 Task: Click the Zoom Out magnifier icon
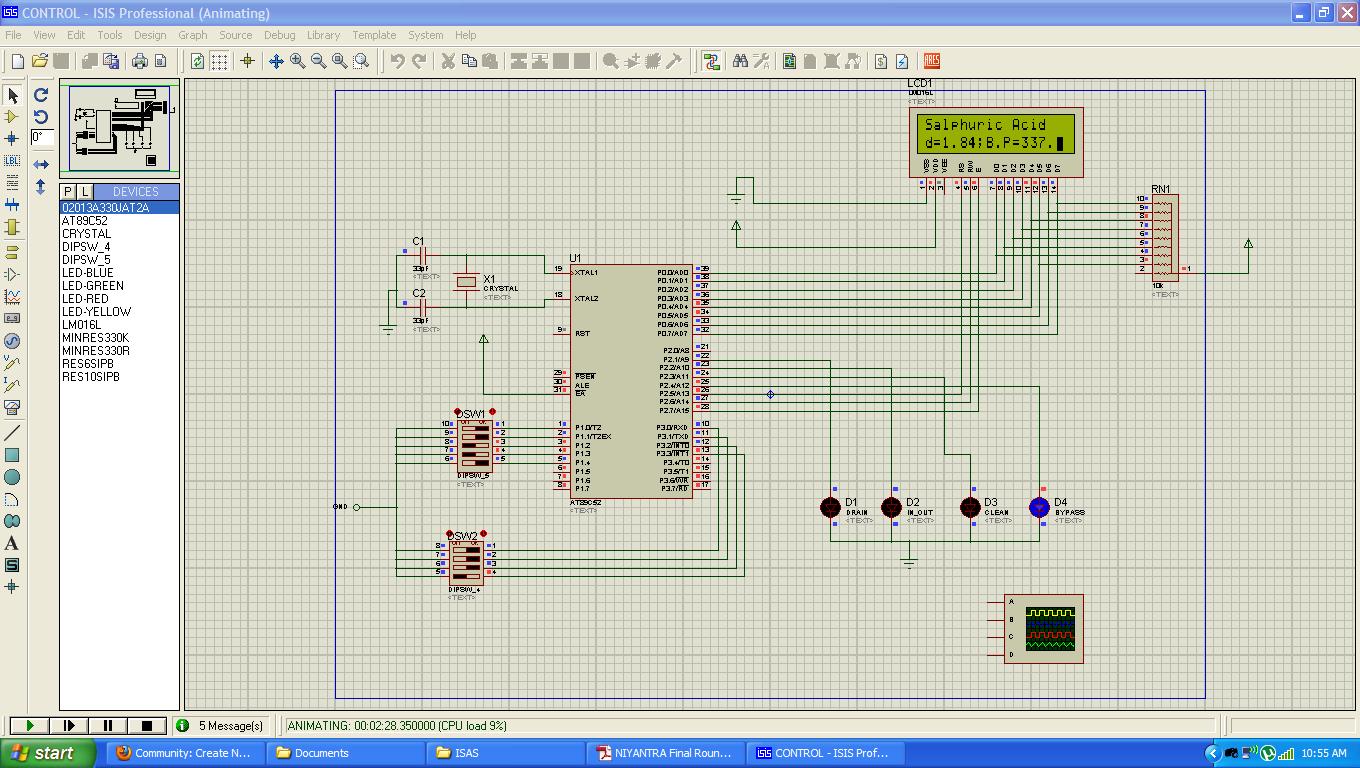point(318,61)
